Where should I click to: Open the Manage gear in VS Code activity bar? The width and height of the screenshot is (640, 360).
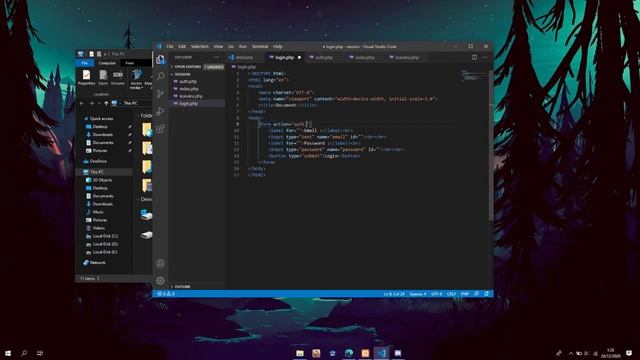click(x=160, y=280)
